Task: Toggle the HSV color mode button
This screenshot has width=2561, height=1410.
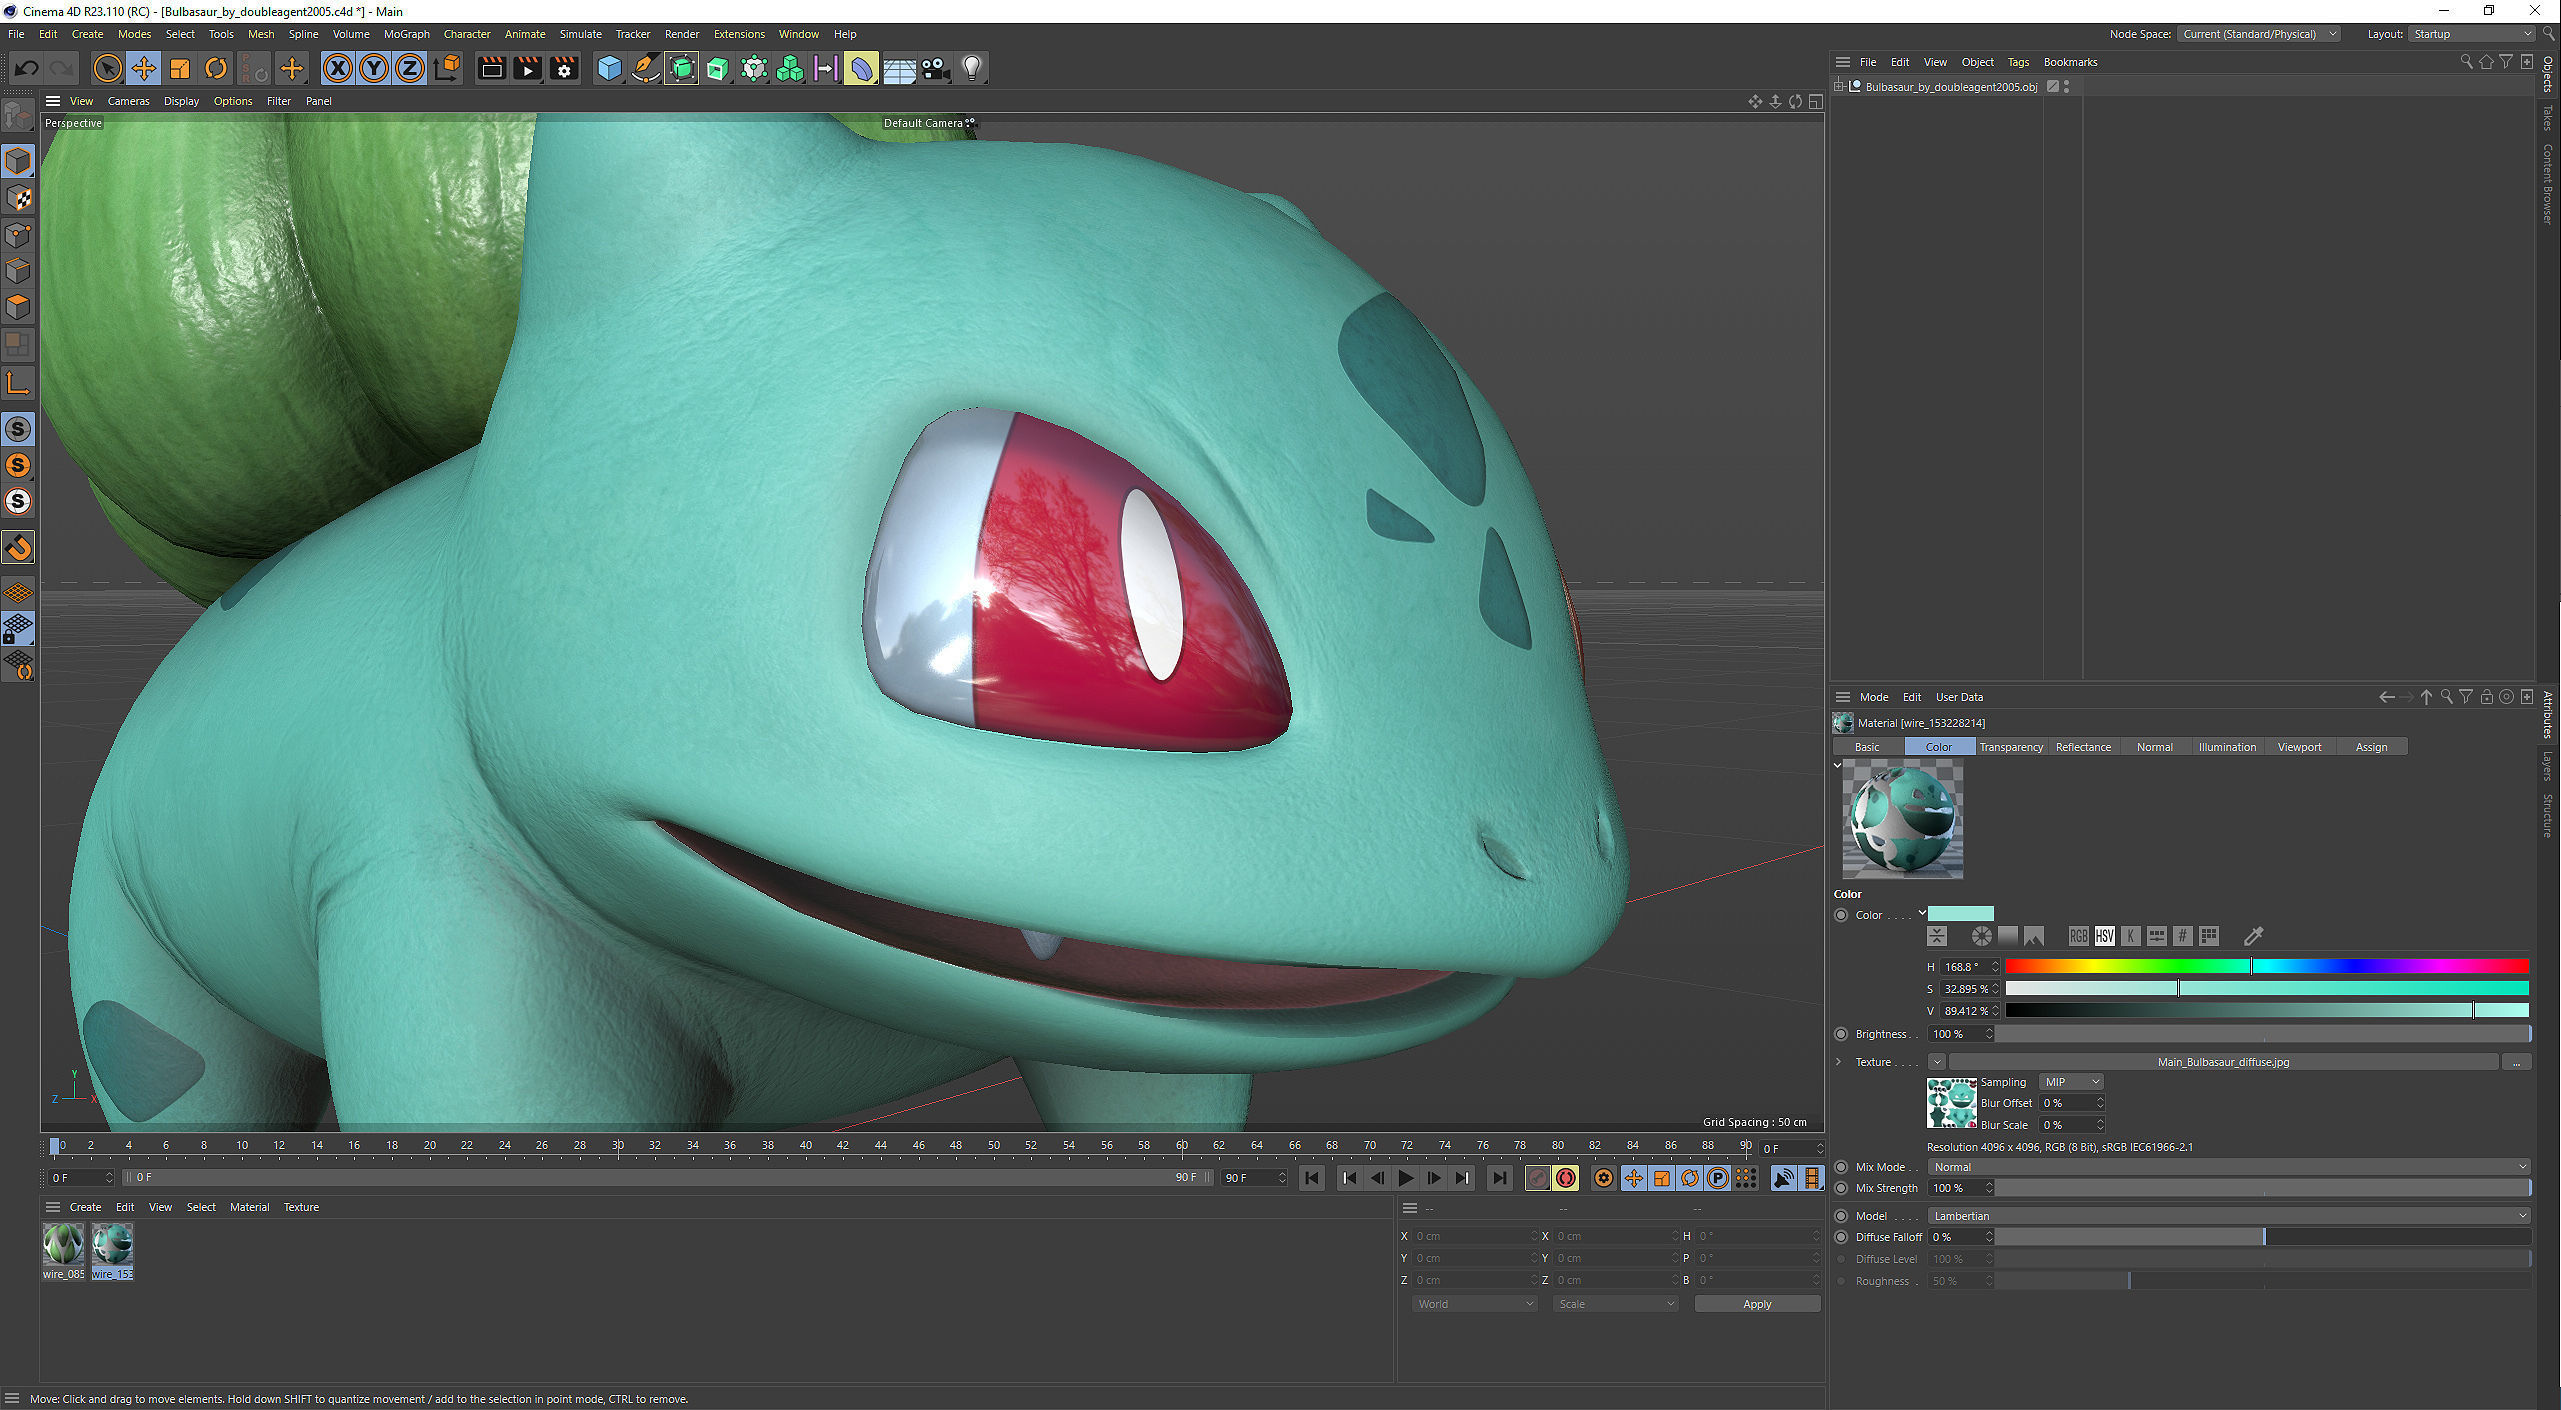Action: [2105, 936]
